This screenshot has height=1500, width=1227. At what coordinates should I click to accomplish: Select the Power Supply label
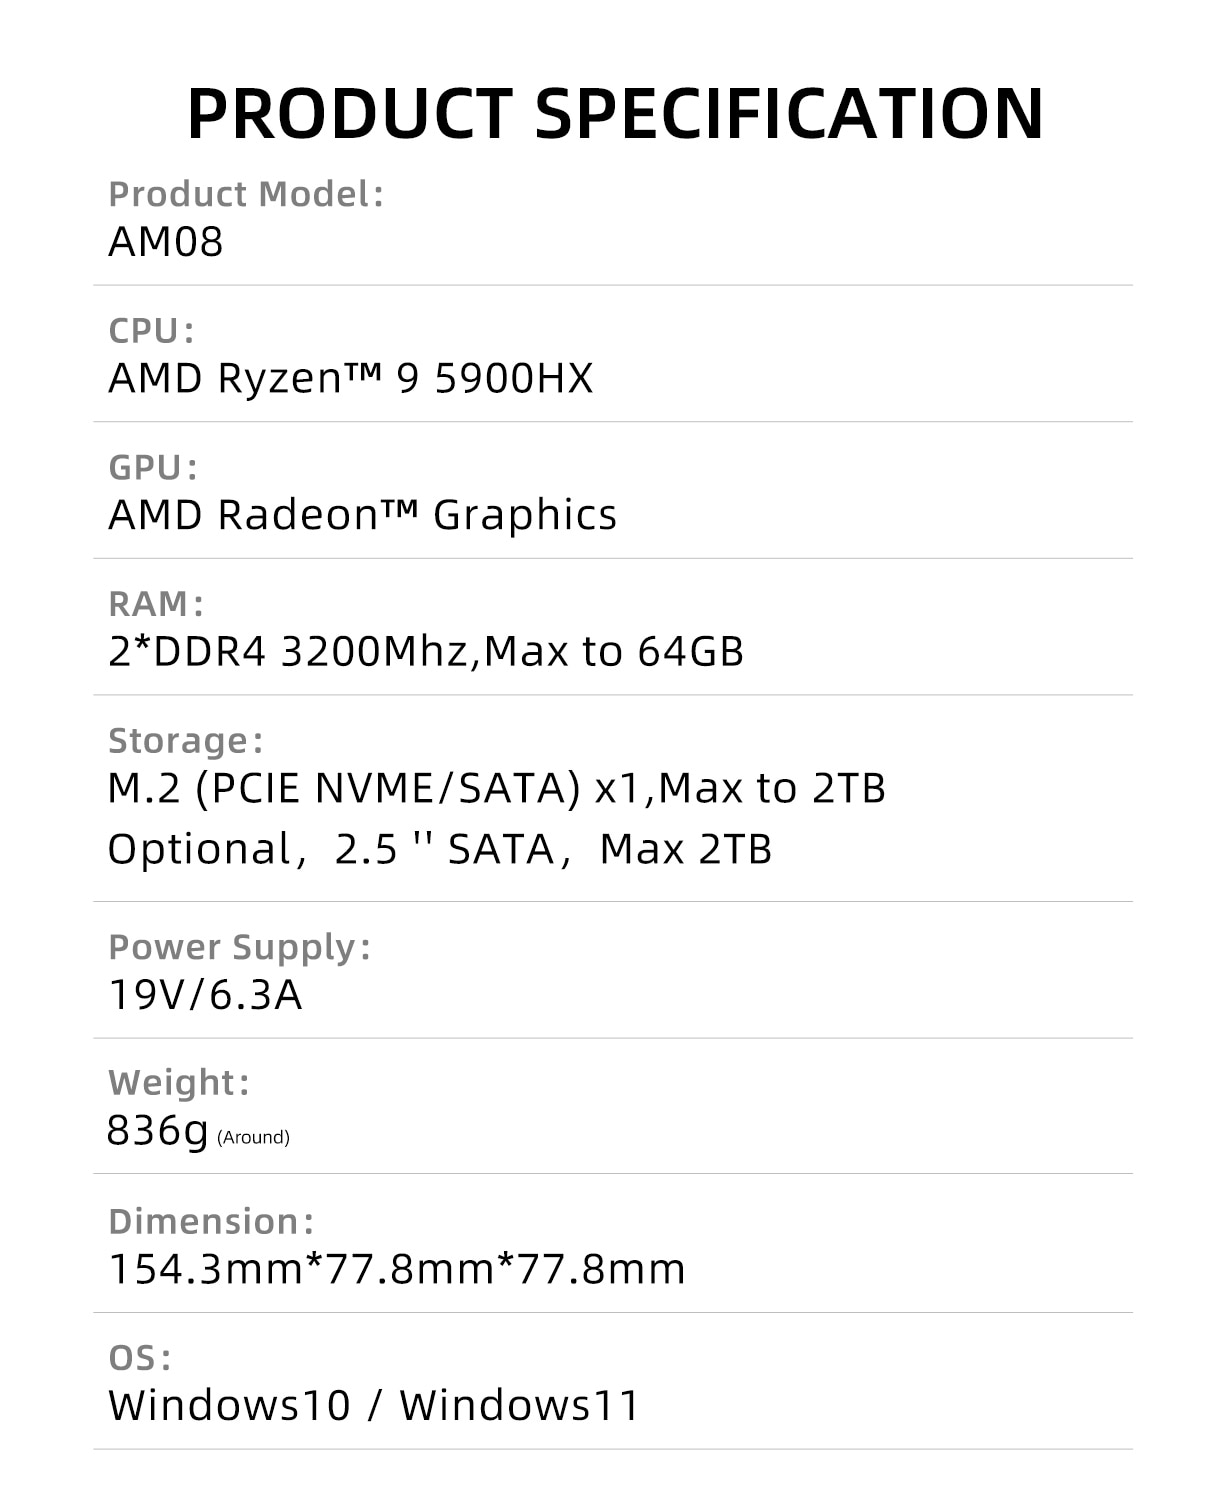[239, 947]
